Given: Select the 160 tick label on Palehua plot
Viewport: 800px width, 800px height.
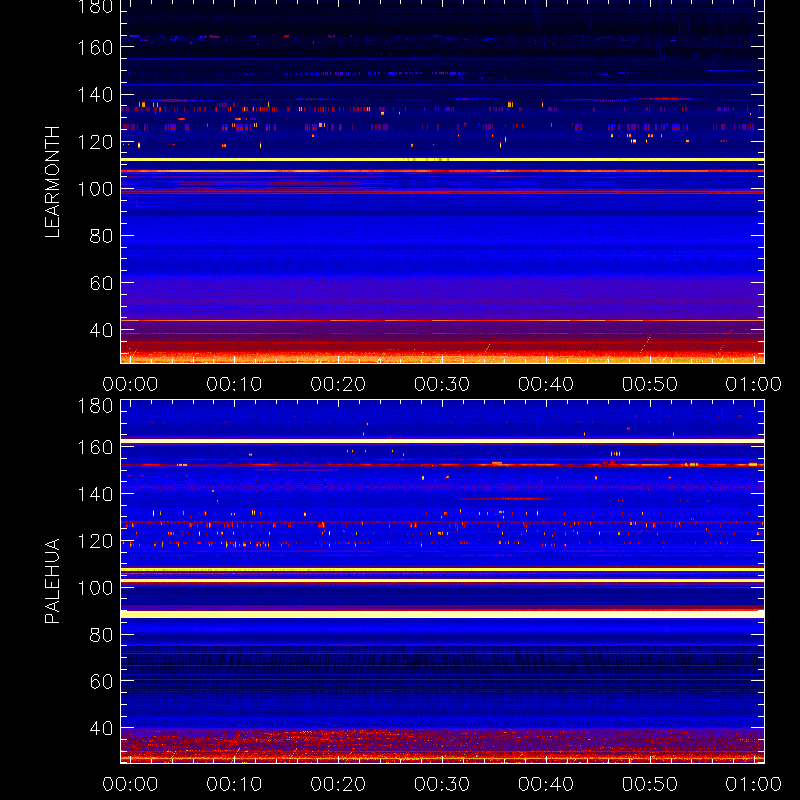Looking at the screenshot, I should [95, 447].
